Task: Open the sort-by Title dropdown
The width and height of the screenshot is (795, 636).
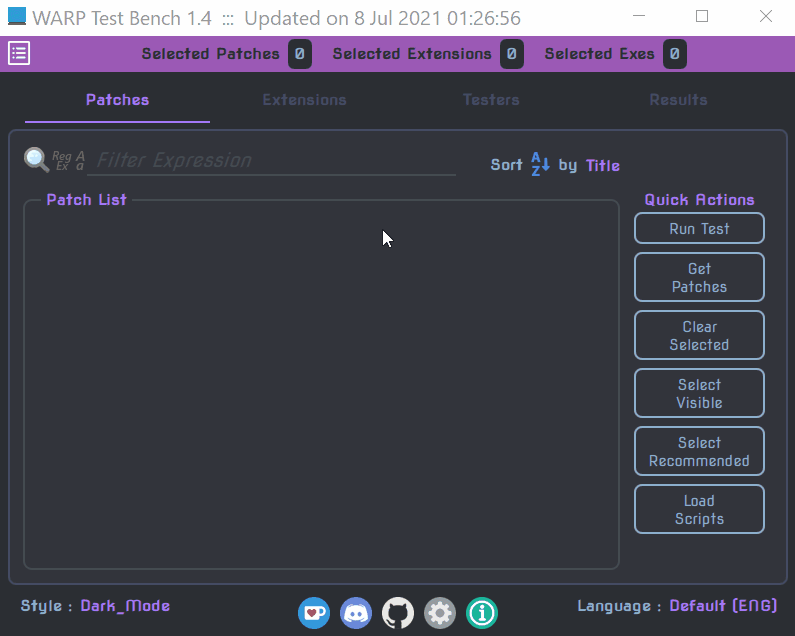Action: 602,165
